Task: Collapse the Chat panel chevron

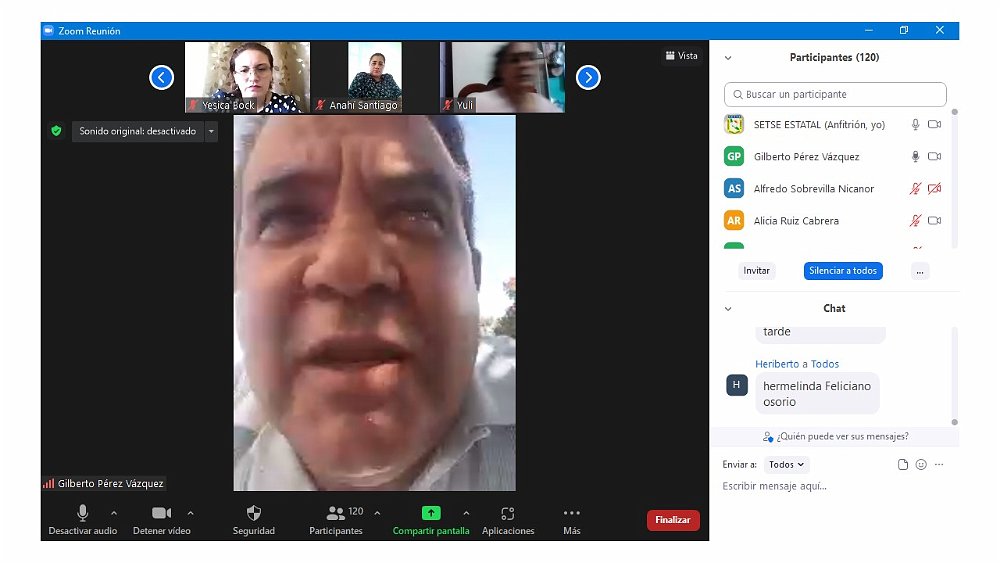Action: [728, 309]
